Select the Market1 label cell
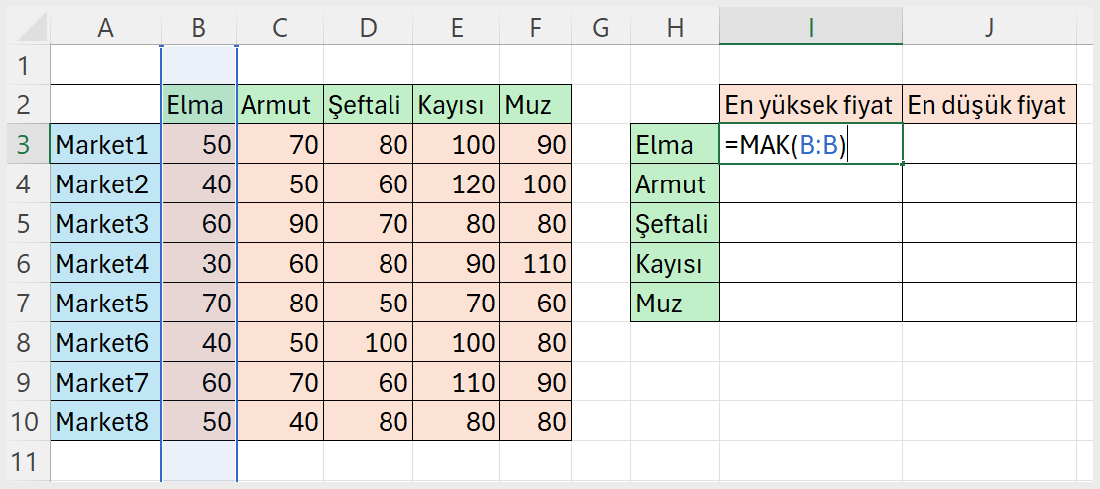 click(x=105, y=145)
